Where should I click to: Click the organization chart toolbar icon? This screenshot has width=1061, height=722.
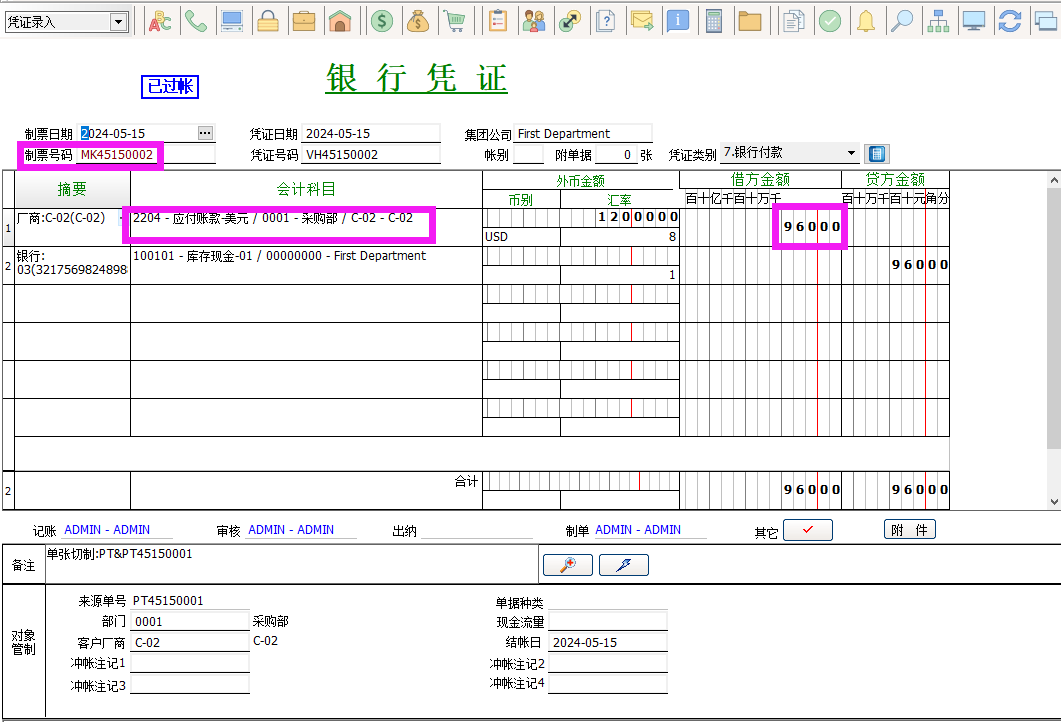click(x=938, y=22)
